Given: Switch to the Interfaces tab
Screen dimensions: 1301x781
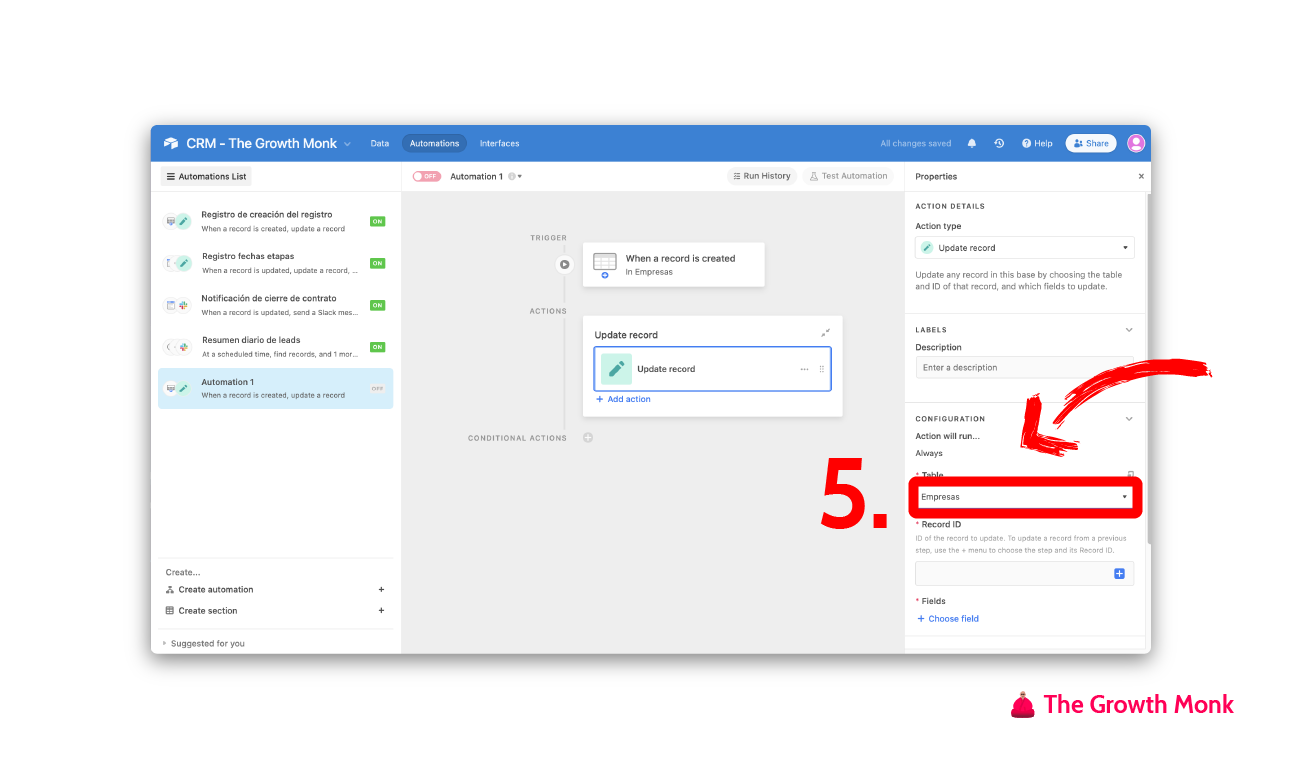Looking at the screenshot, I should [499, 143].
